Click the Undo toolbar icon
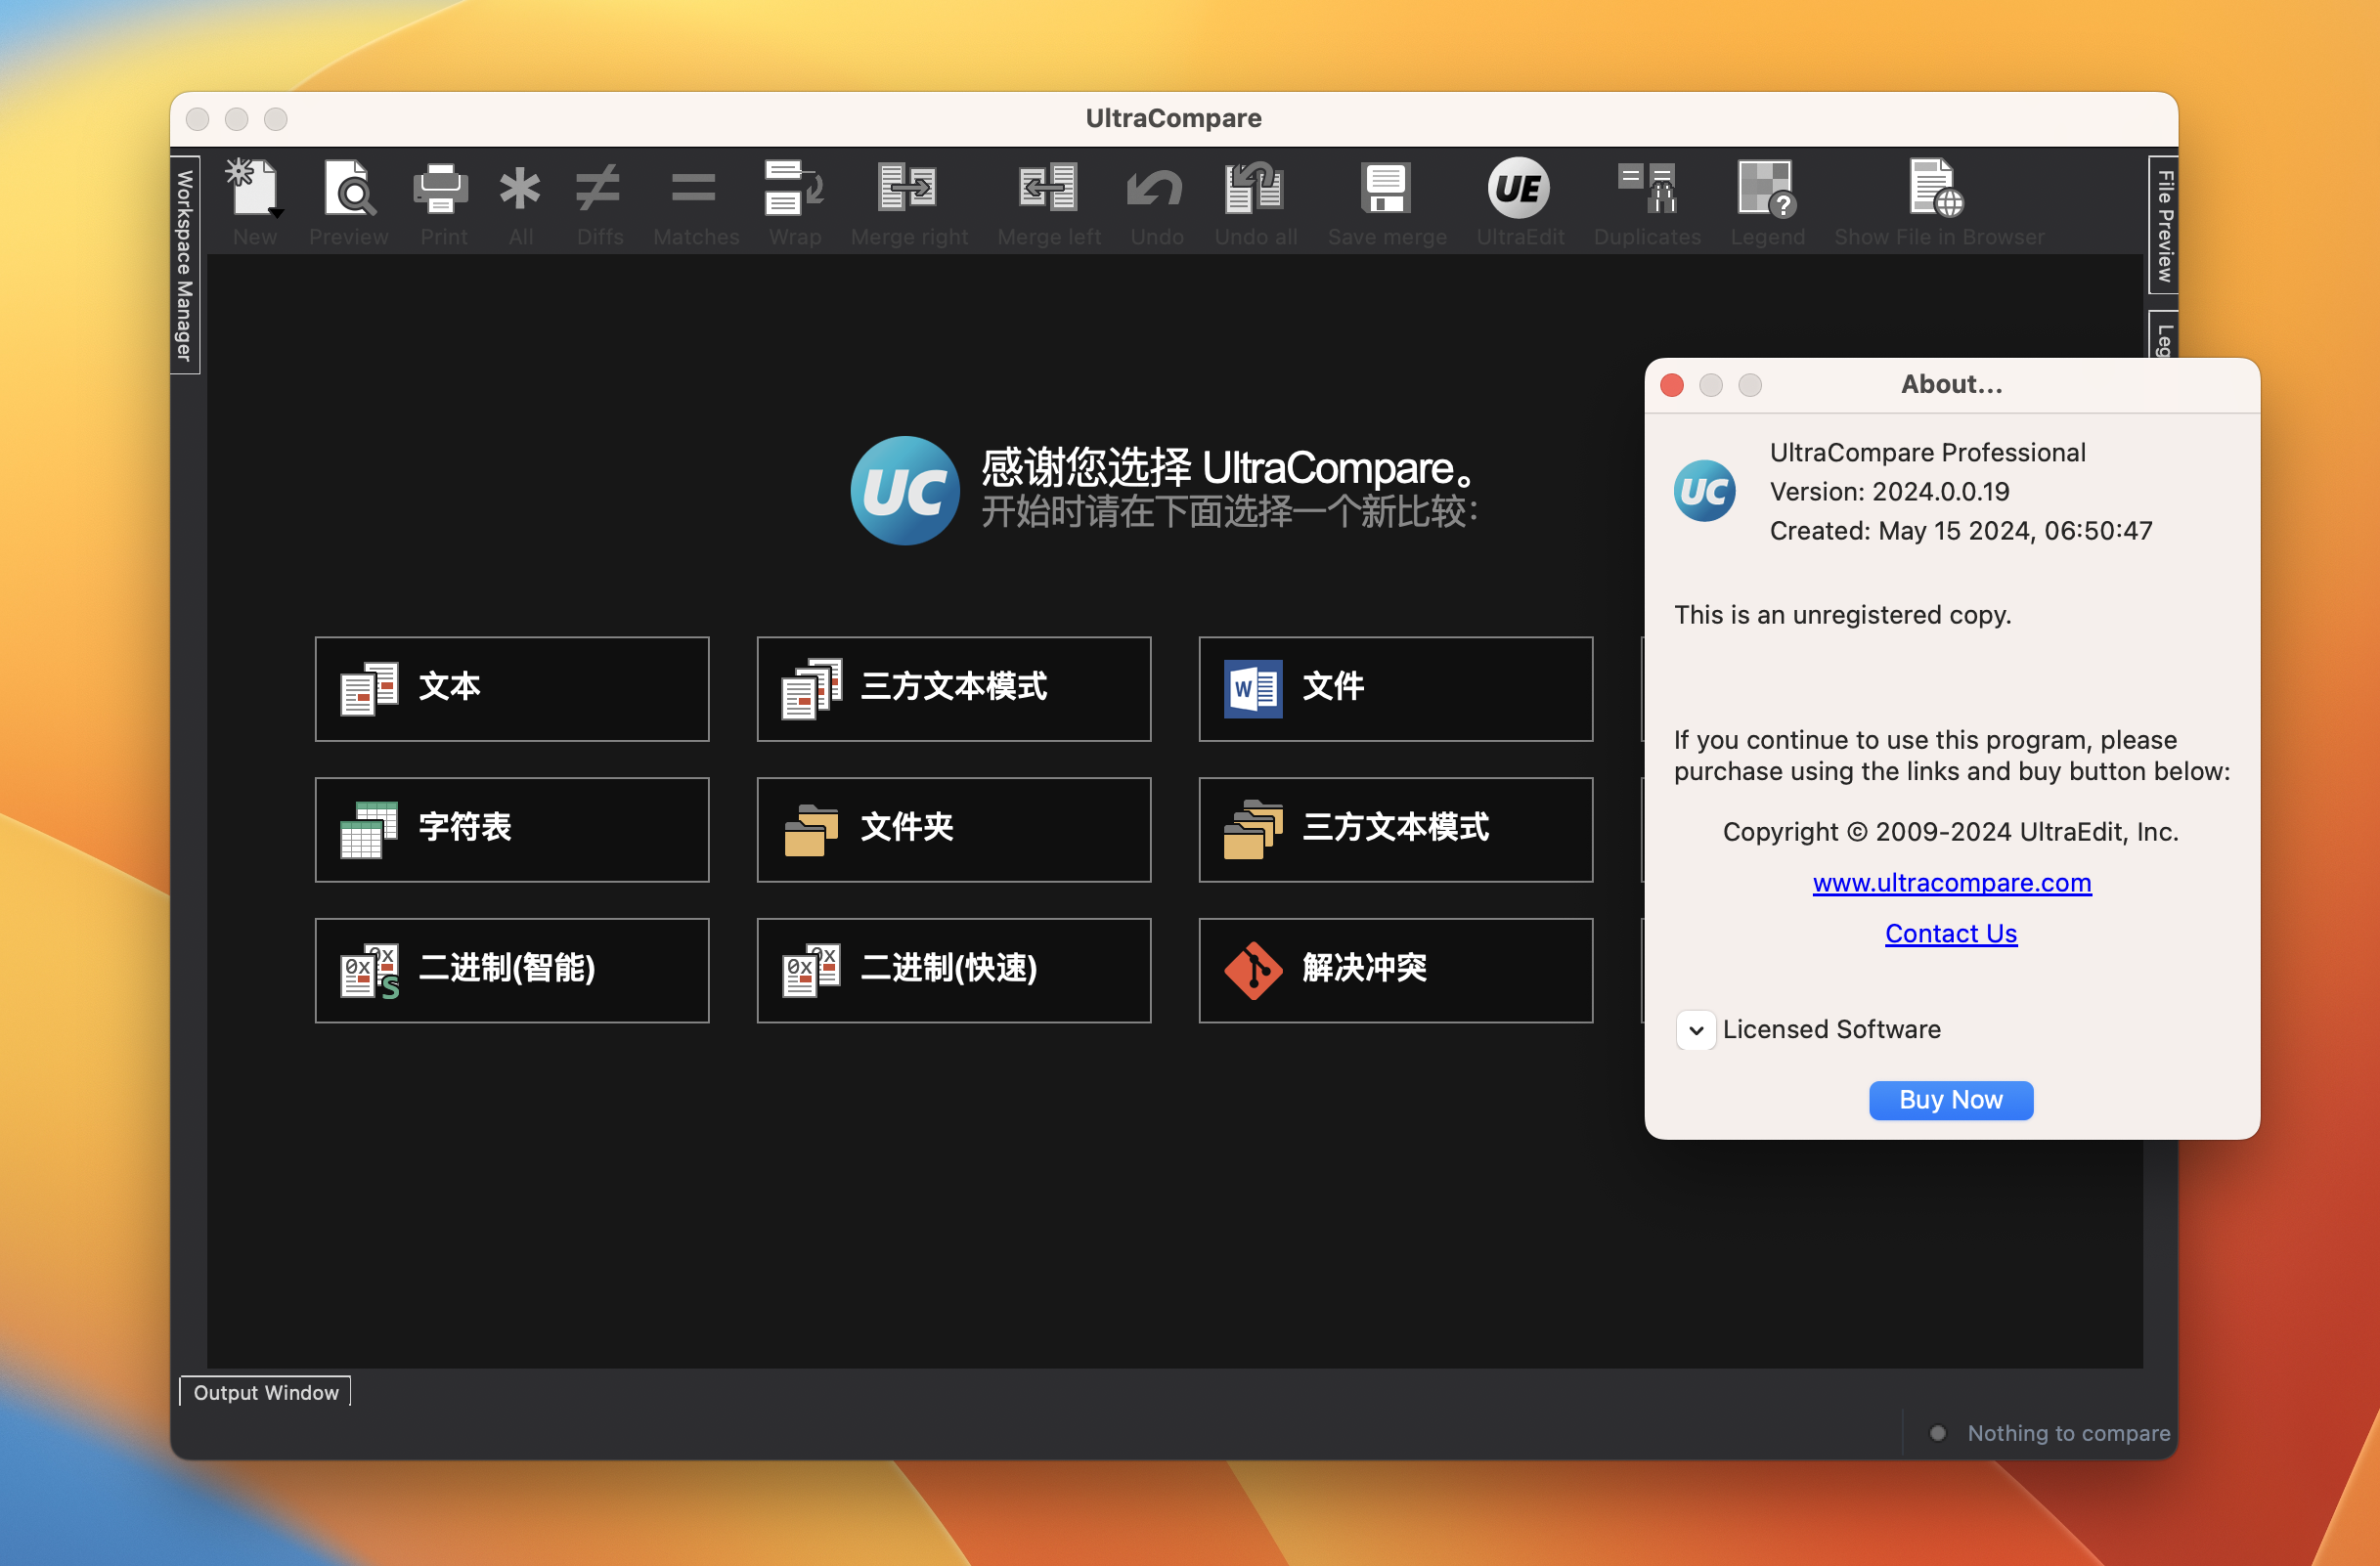 click(x=1155, y=188)
